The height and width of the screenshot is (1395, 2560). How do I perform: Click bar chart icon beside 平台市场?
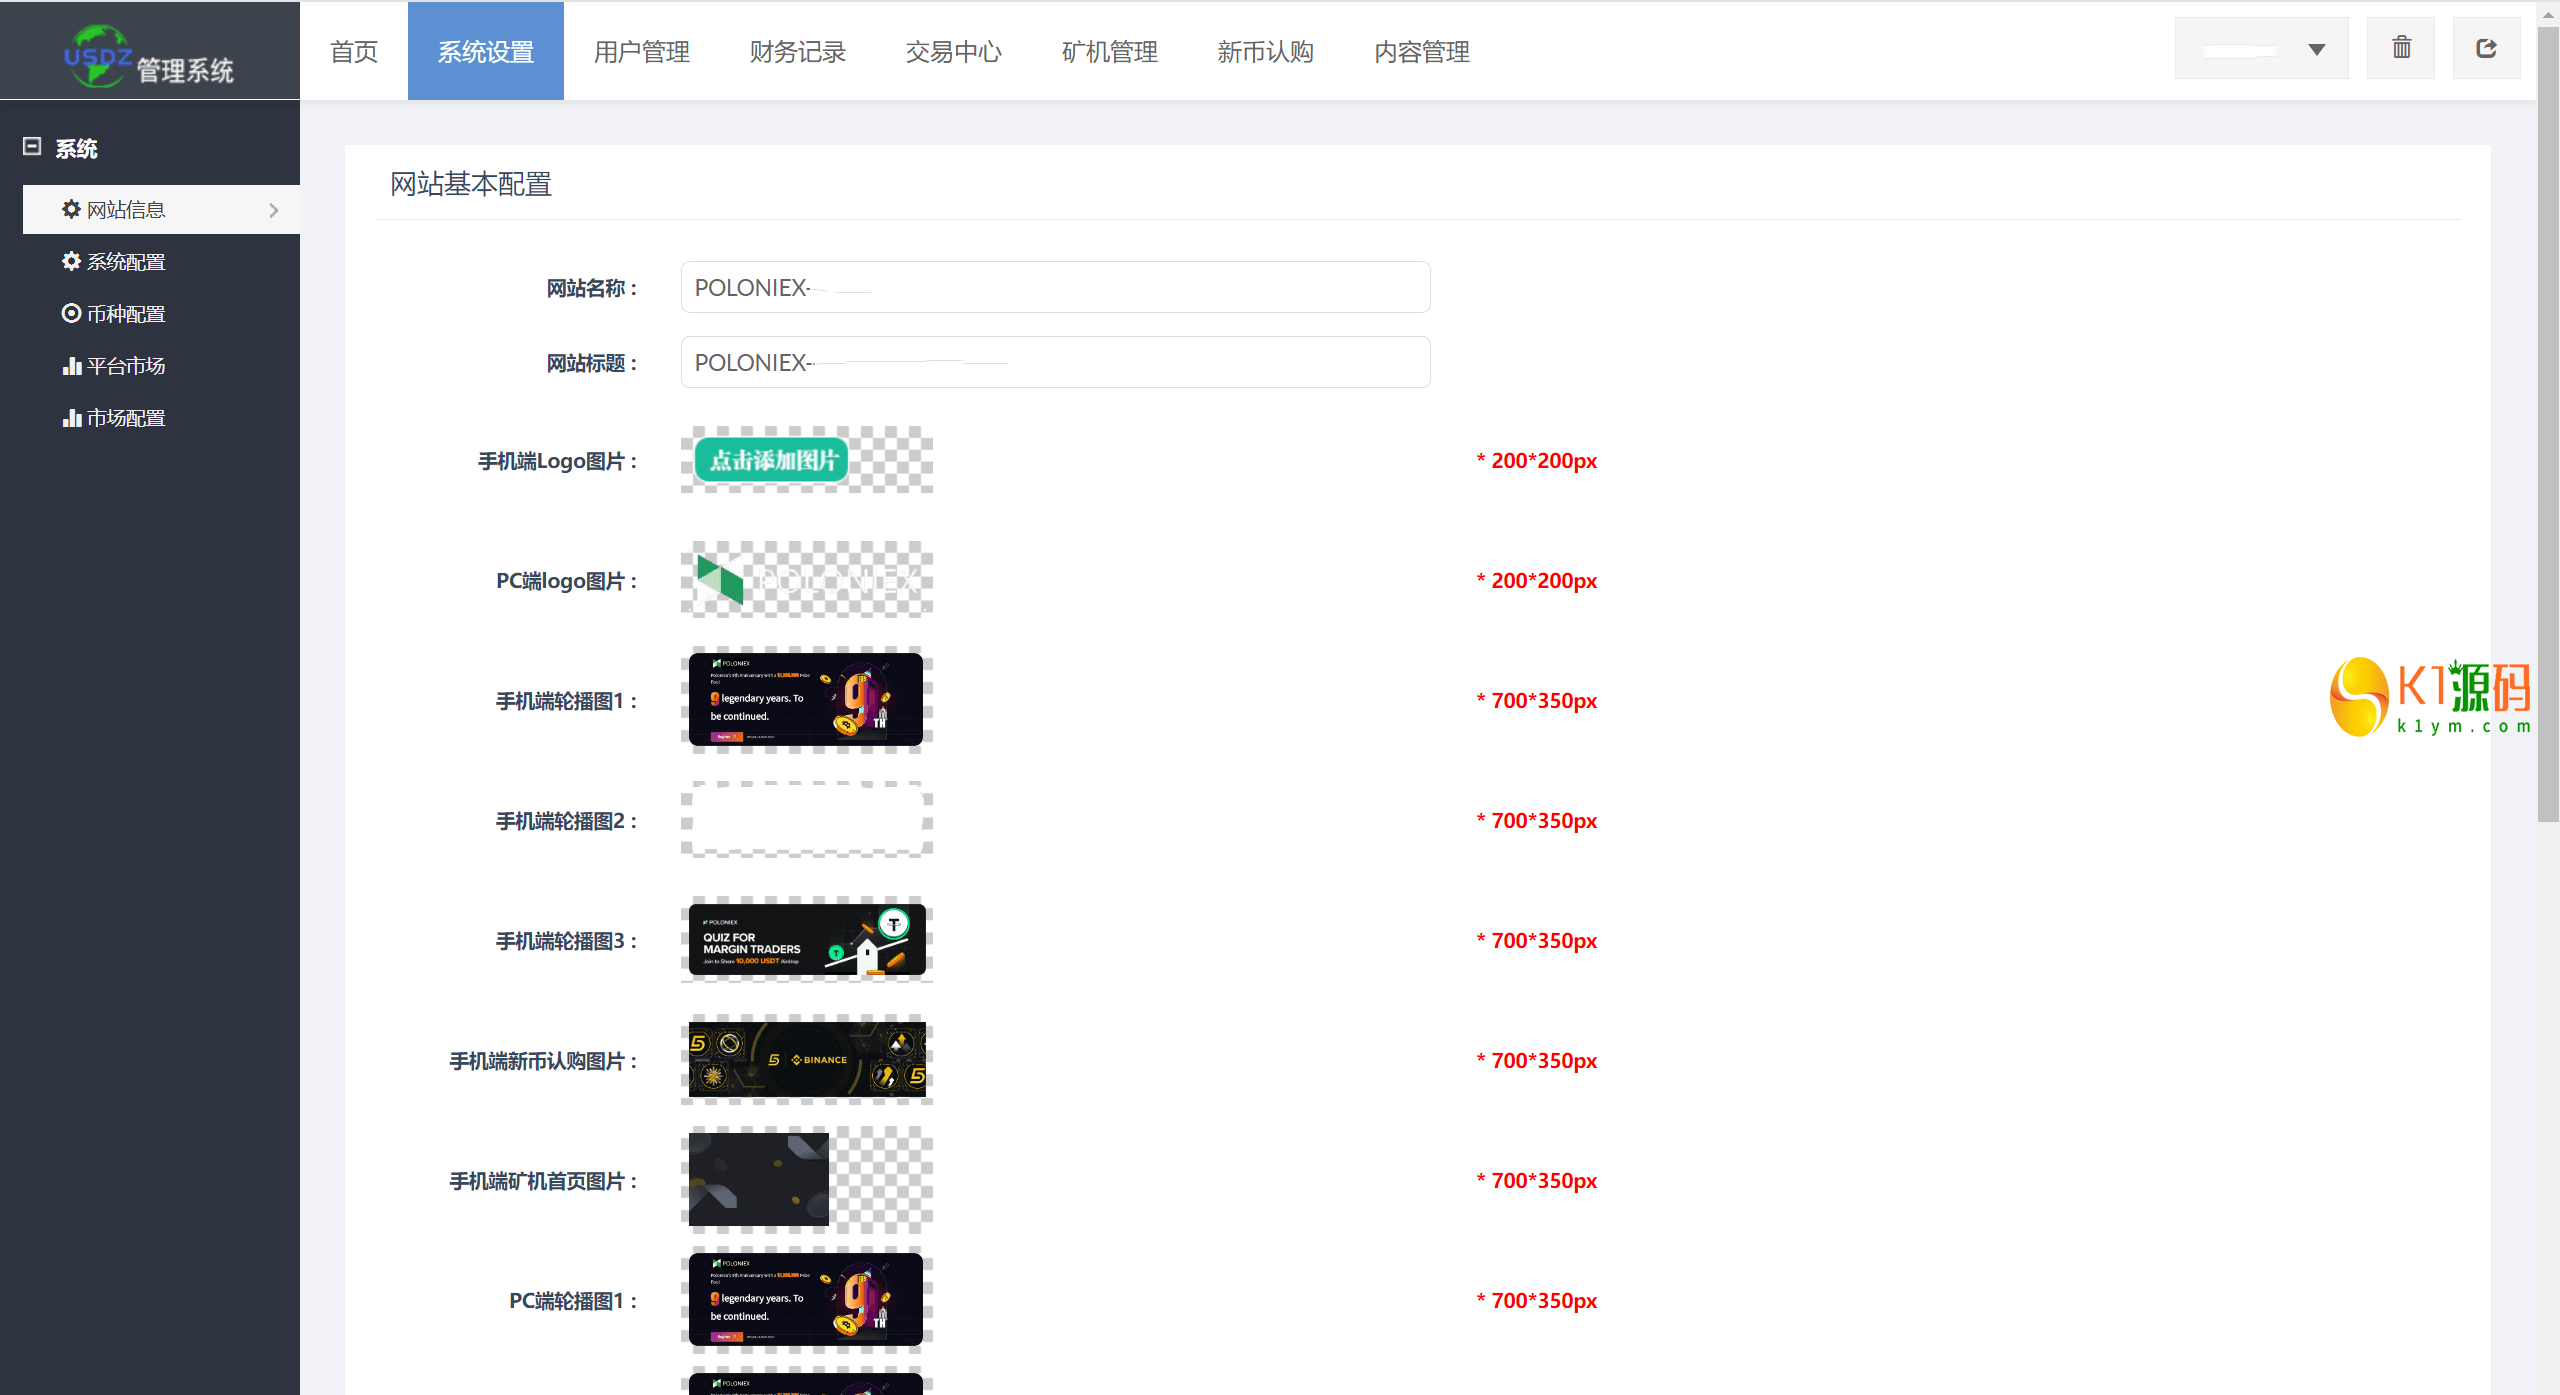coord(71,366)
